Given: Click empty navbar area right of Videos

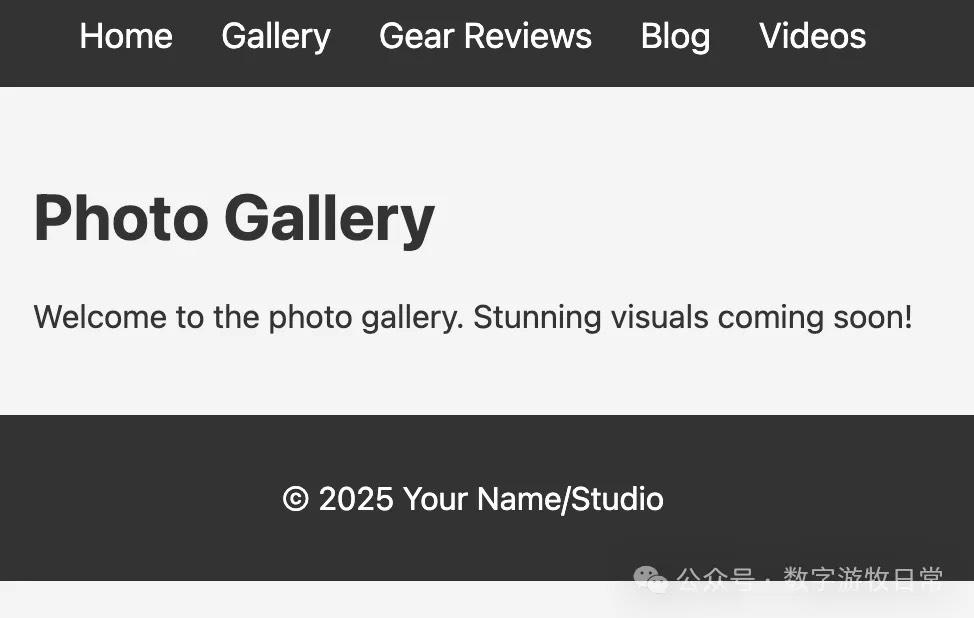Looking at the screenshot, I should click(925, 40).
